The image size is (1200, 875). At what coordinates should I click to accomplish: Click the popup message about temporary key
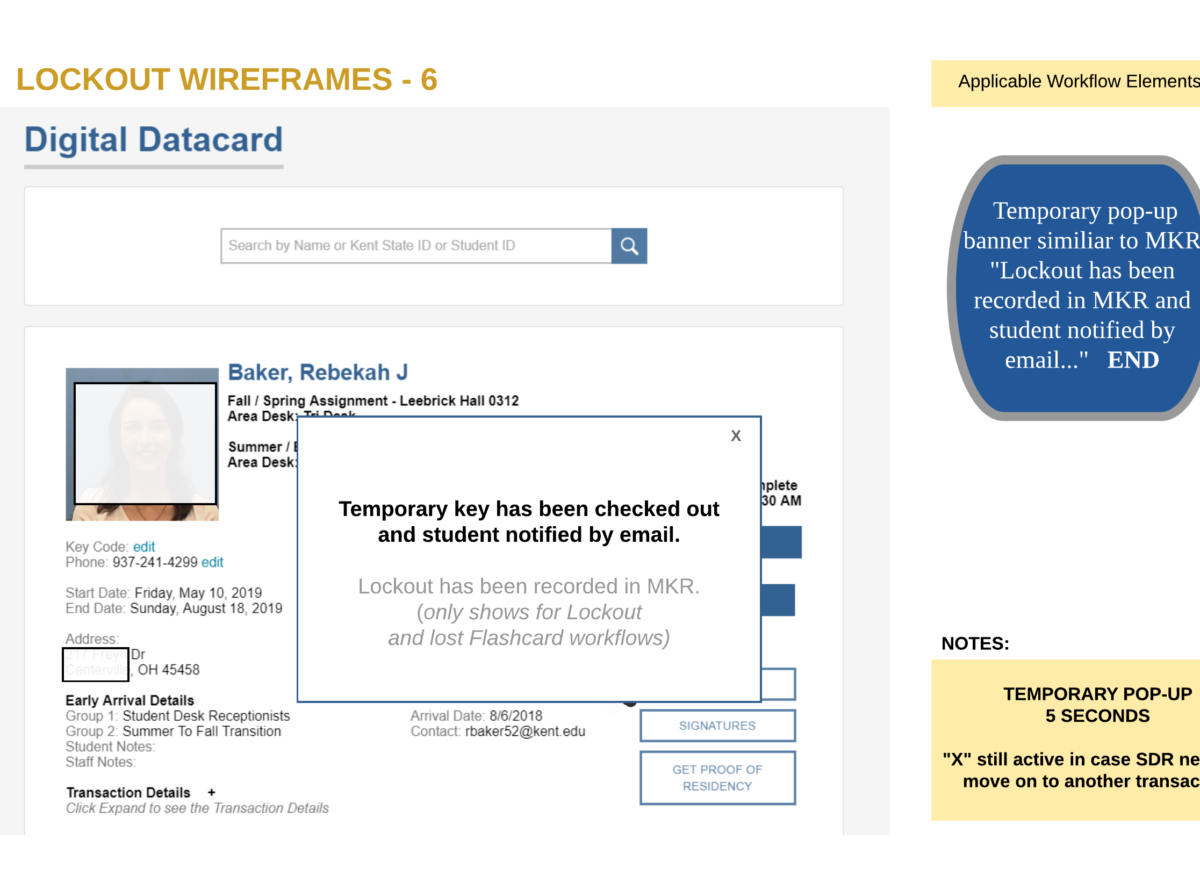(x=529, y=522)
